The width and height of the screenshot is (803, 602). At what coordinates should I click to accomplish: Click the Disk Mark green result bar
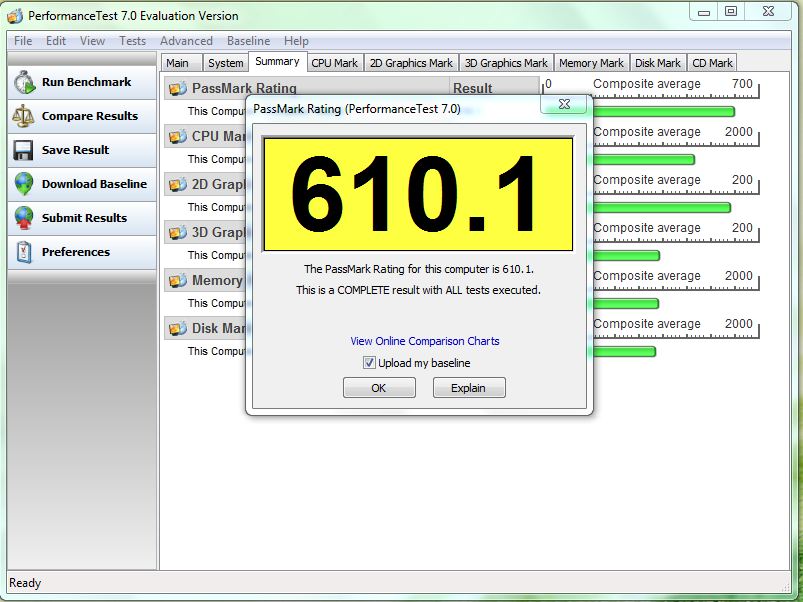(x=624, y=352)
